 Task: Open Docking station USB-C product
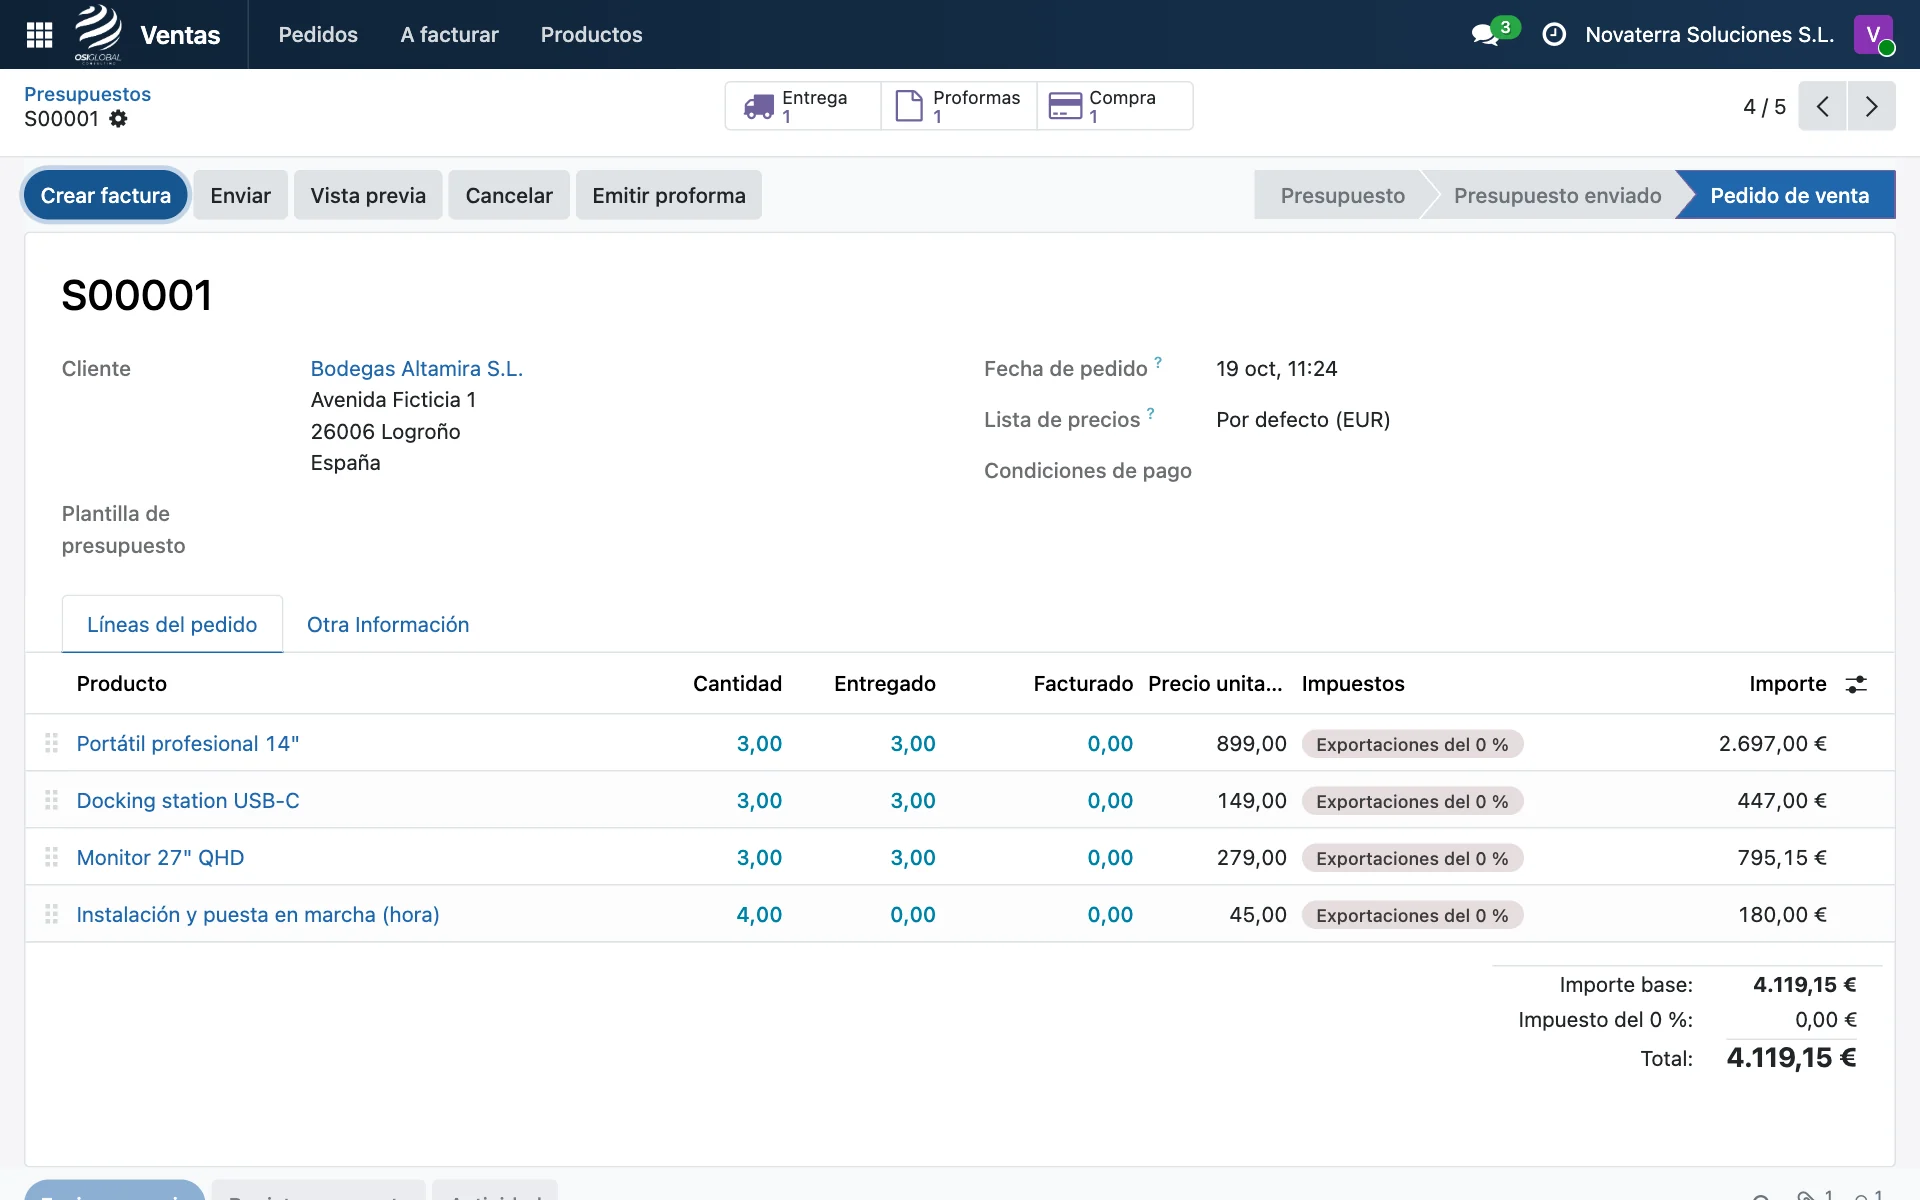coord(188,800)
